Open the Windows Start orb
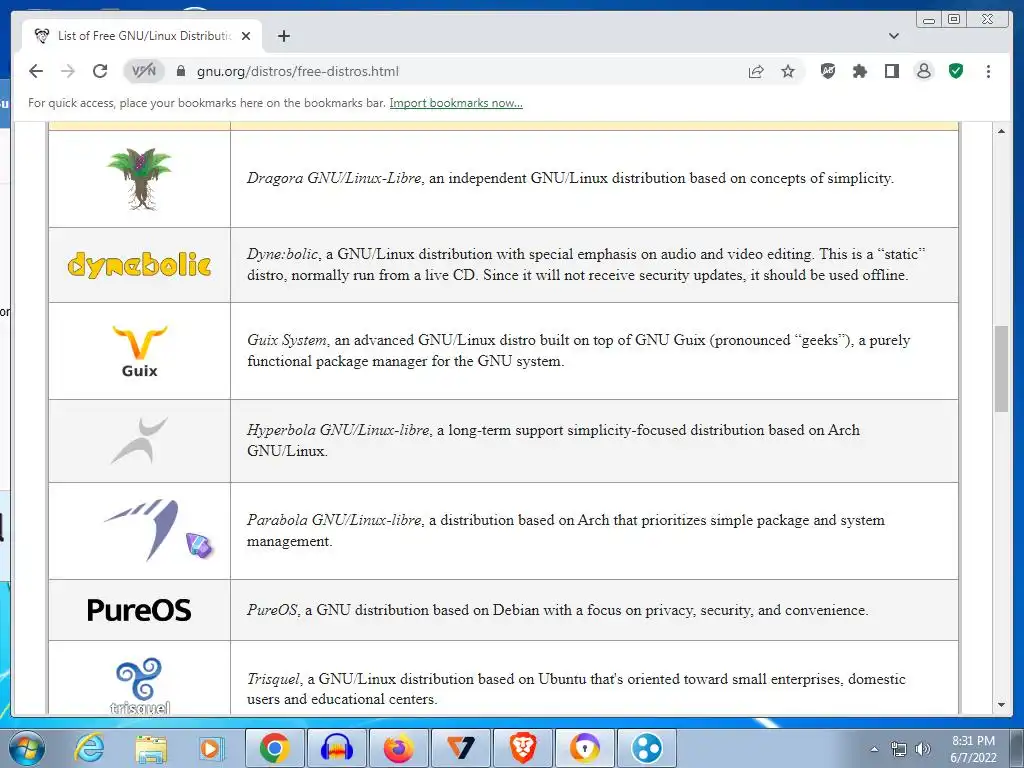The image size is (1024, 768). 26,748
